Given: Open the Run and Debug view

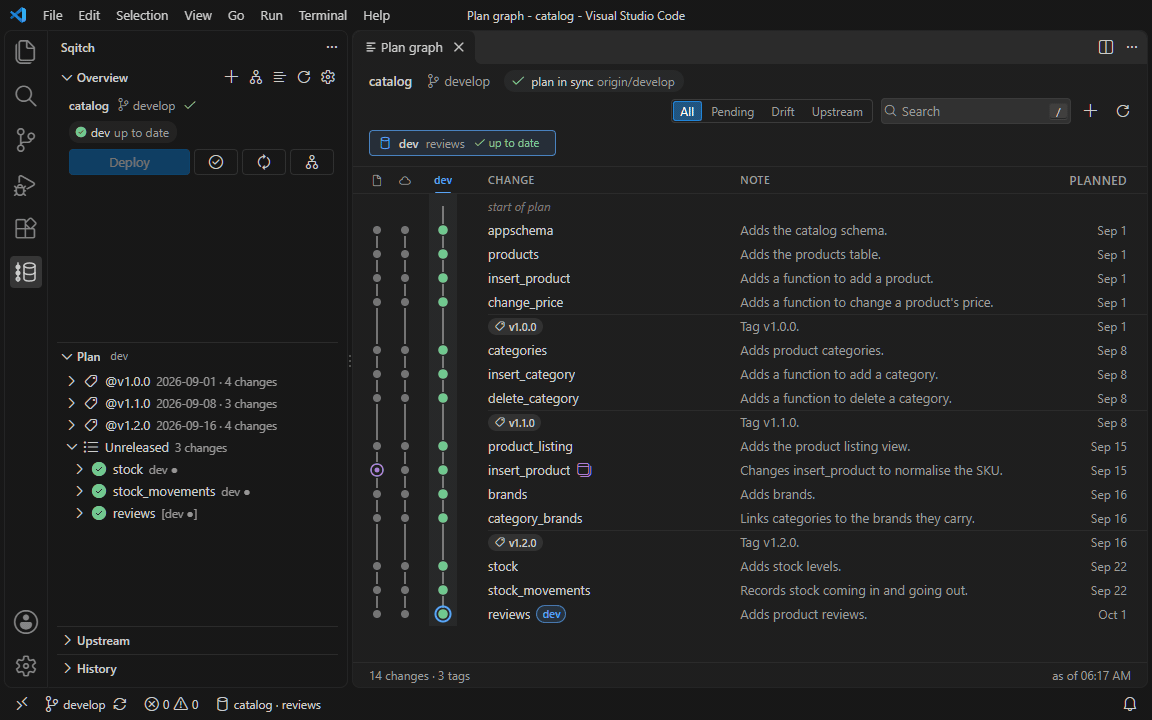Looking at the screenshot, I should [x=26, y=184].
